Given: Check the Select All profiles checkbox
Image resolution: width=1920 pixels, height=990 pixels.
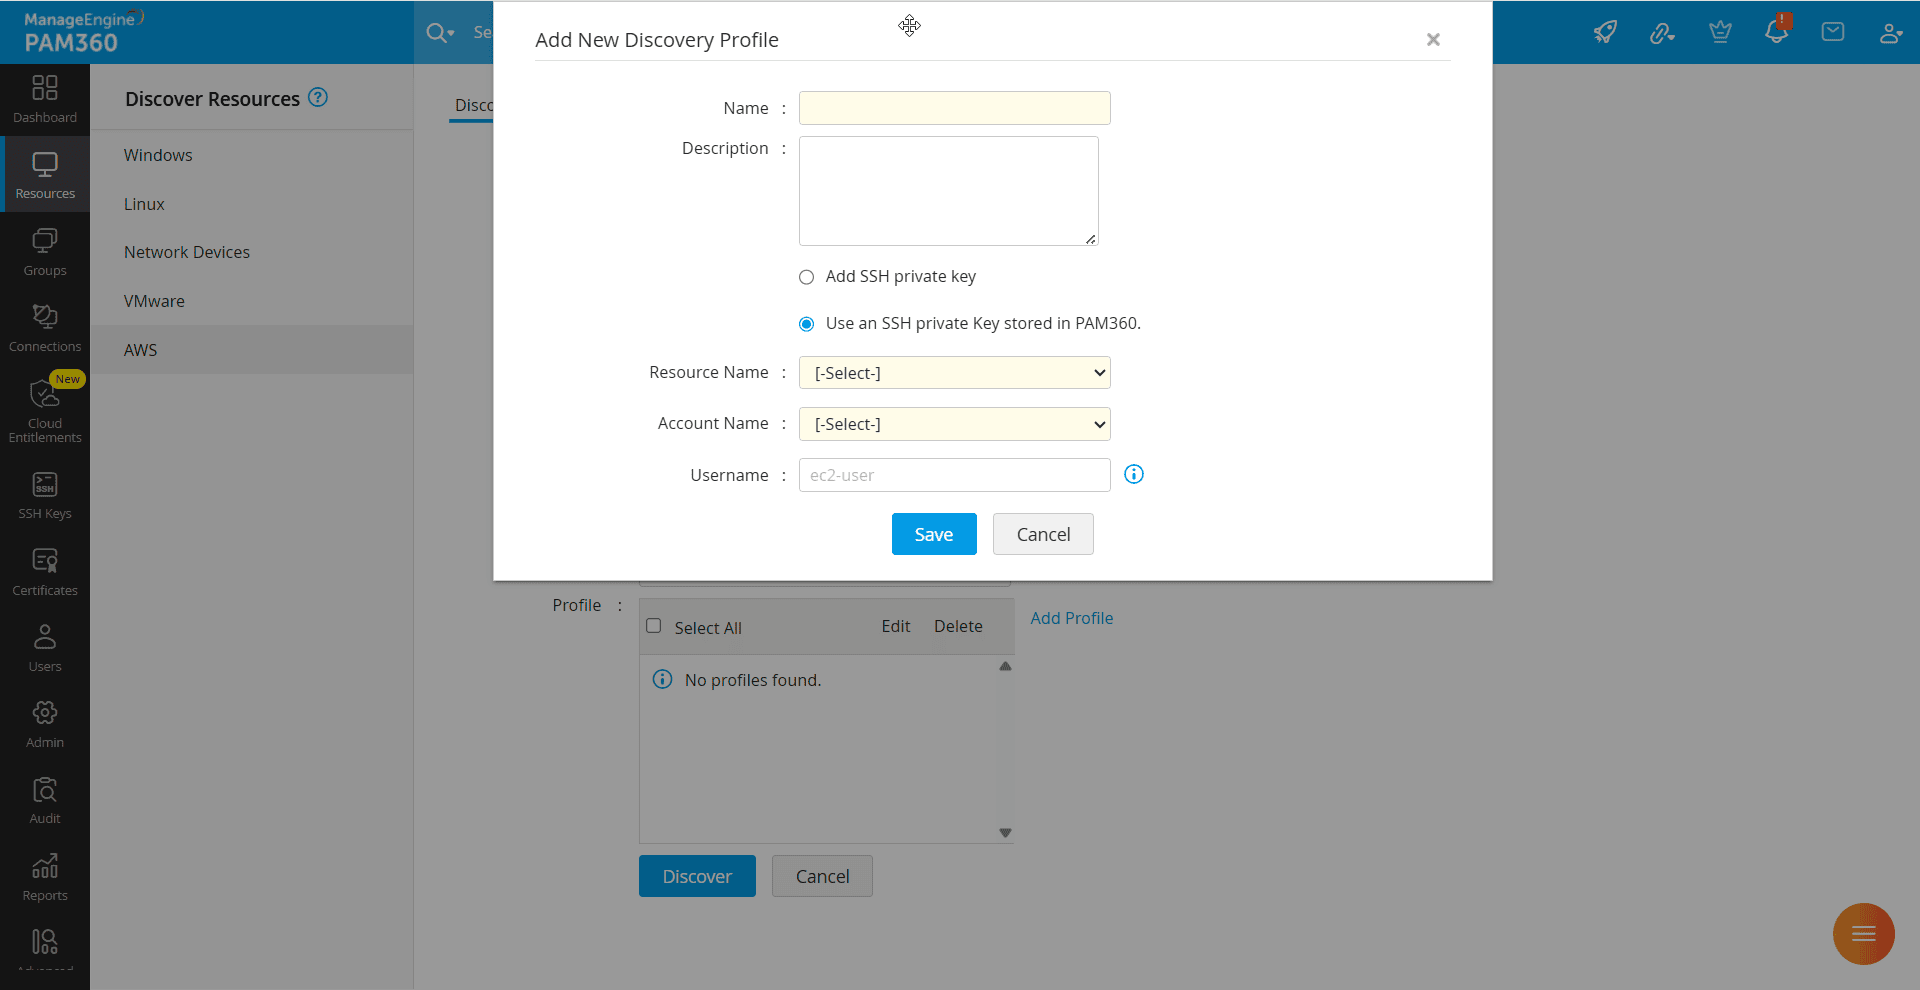Looking at the screenshot, I should [654, 626].
